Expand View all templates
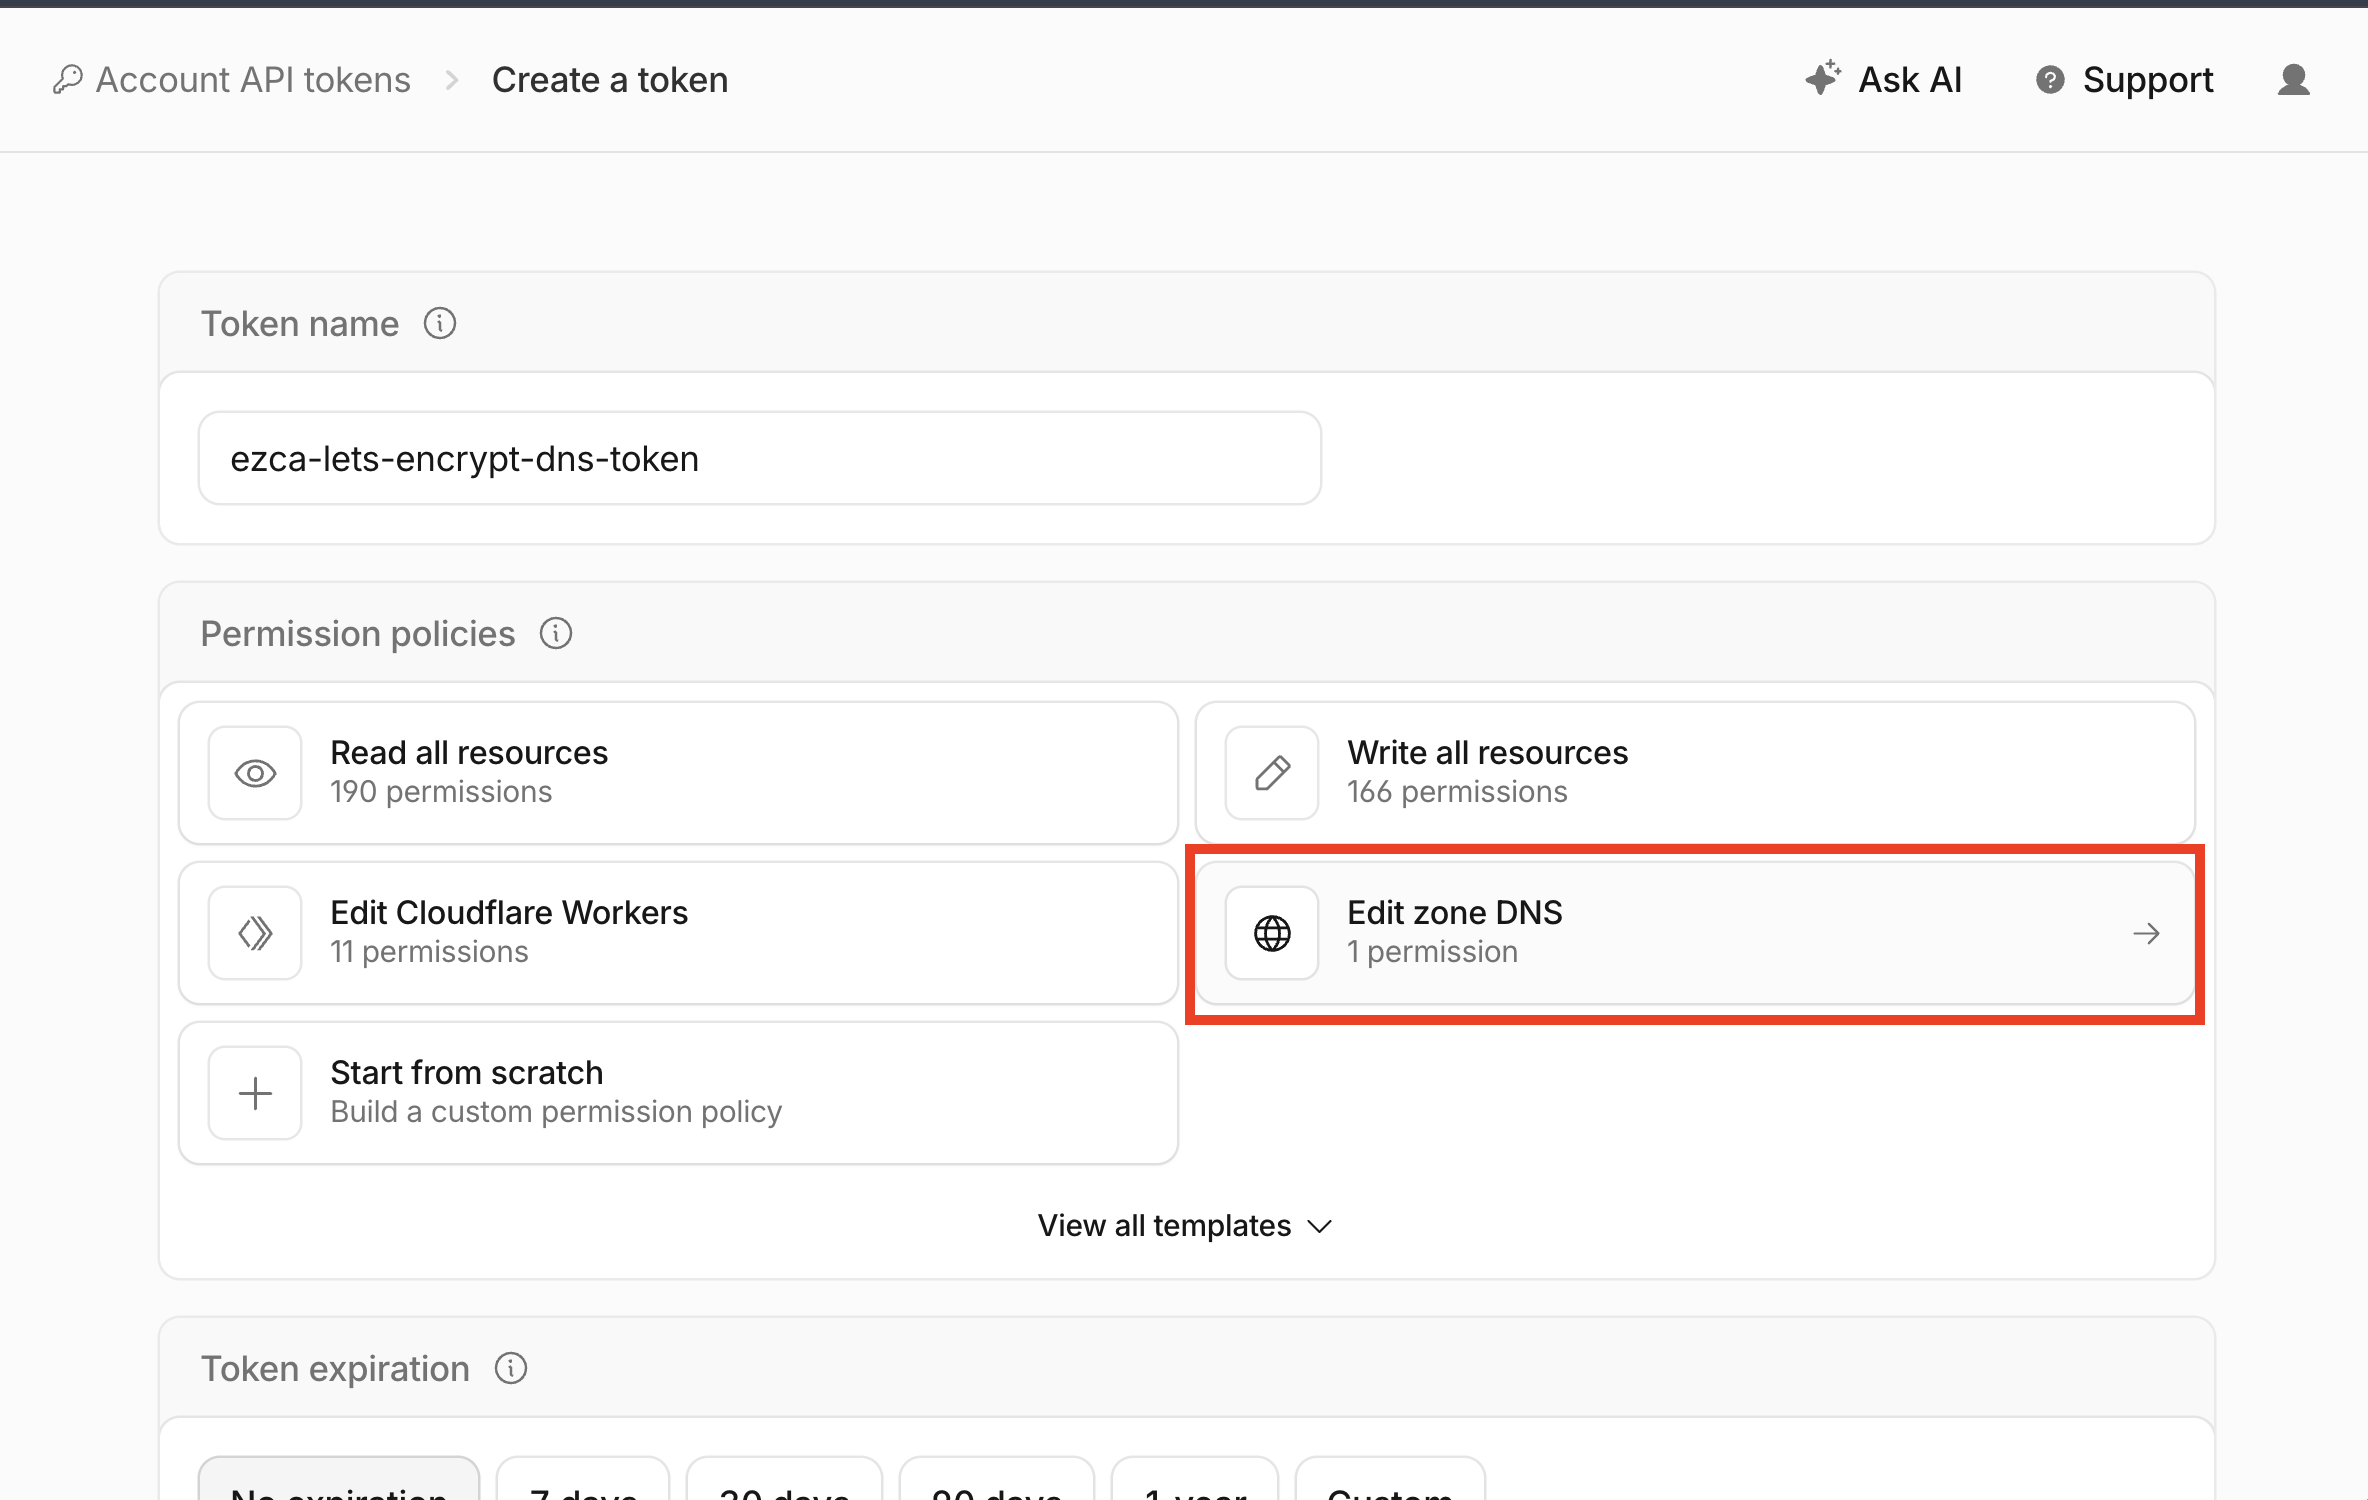The image size is (2368, 1500). click(1184, 1225)
